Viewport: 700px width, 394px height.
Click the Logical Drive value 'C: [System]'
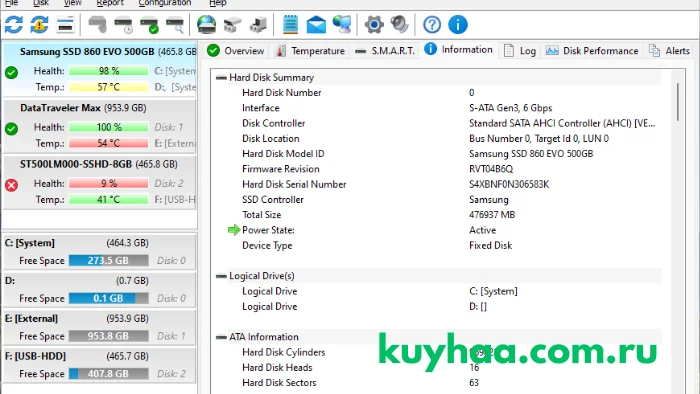[x=493, y=291]
